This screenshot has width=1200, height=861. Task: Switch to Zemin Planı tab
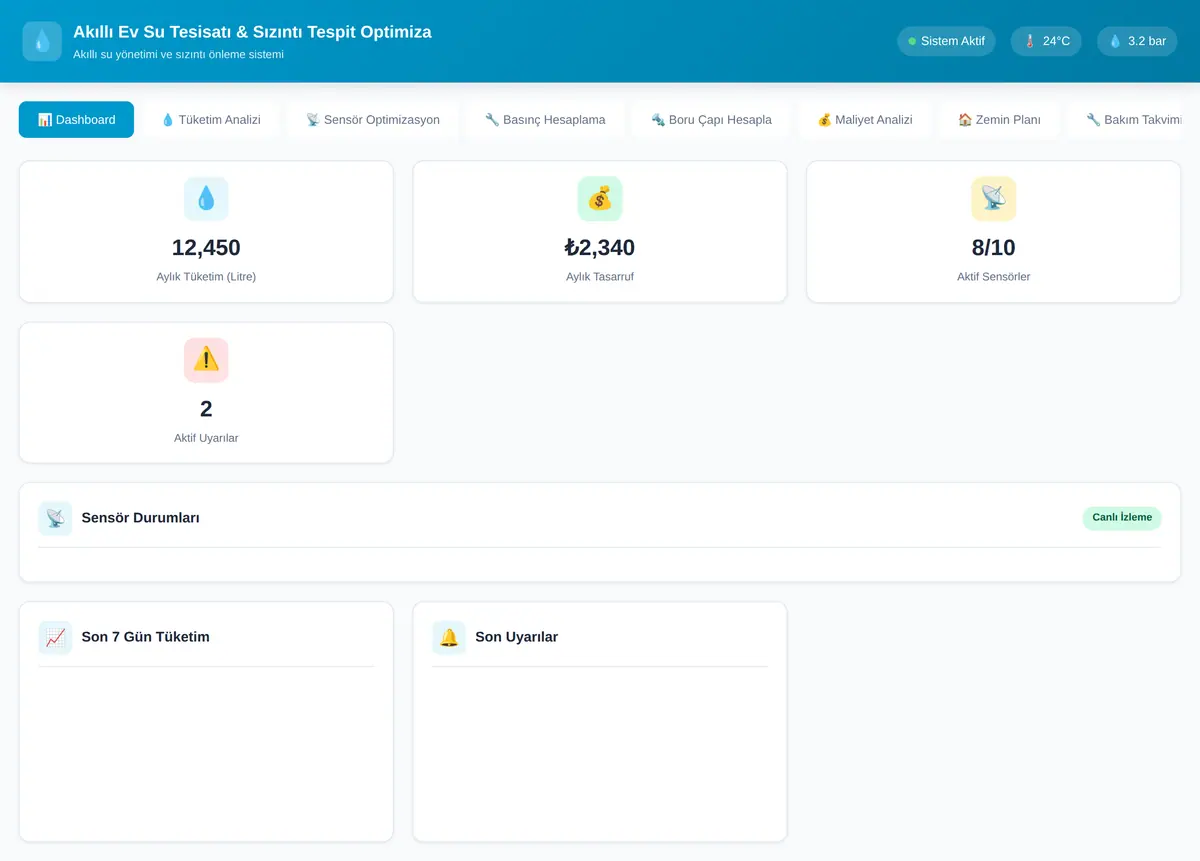pyautogui.click(x=999, y=120)
